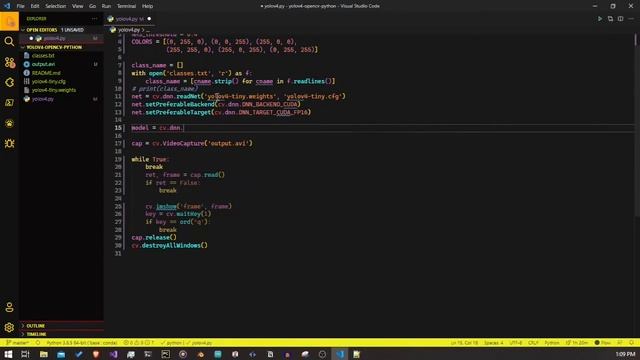Click 'cap.release()' on line 29

click(x=154, y=238)
